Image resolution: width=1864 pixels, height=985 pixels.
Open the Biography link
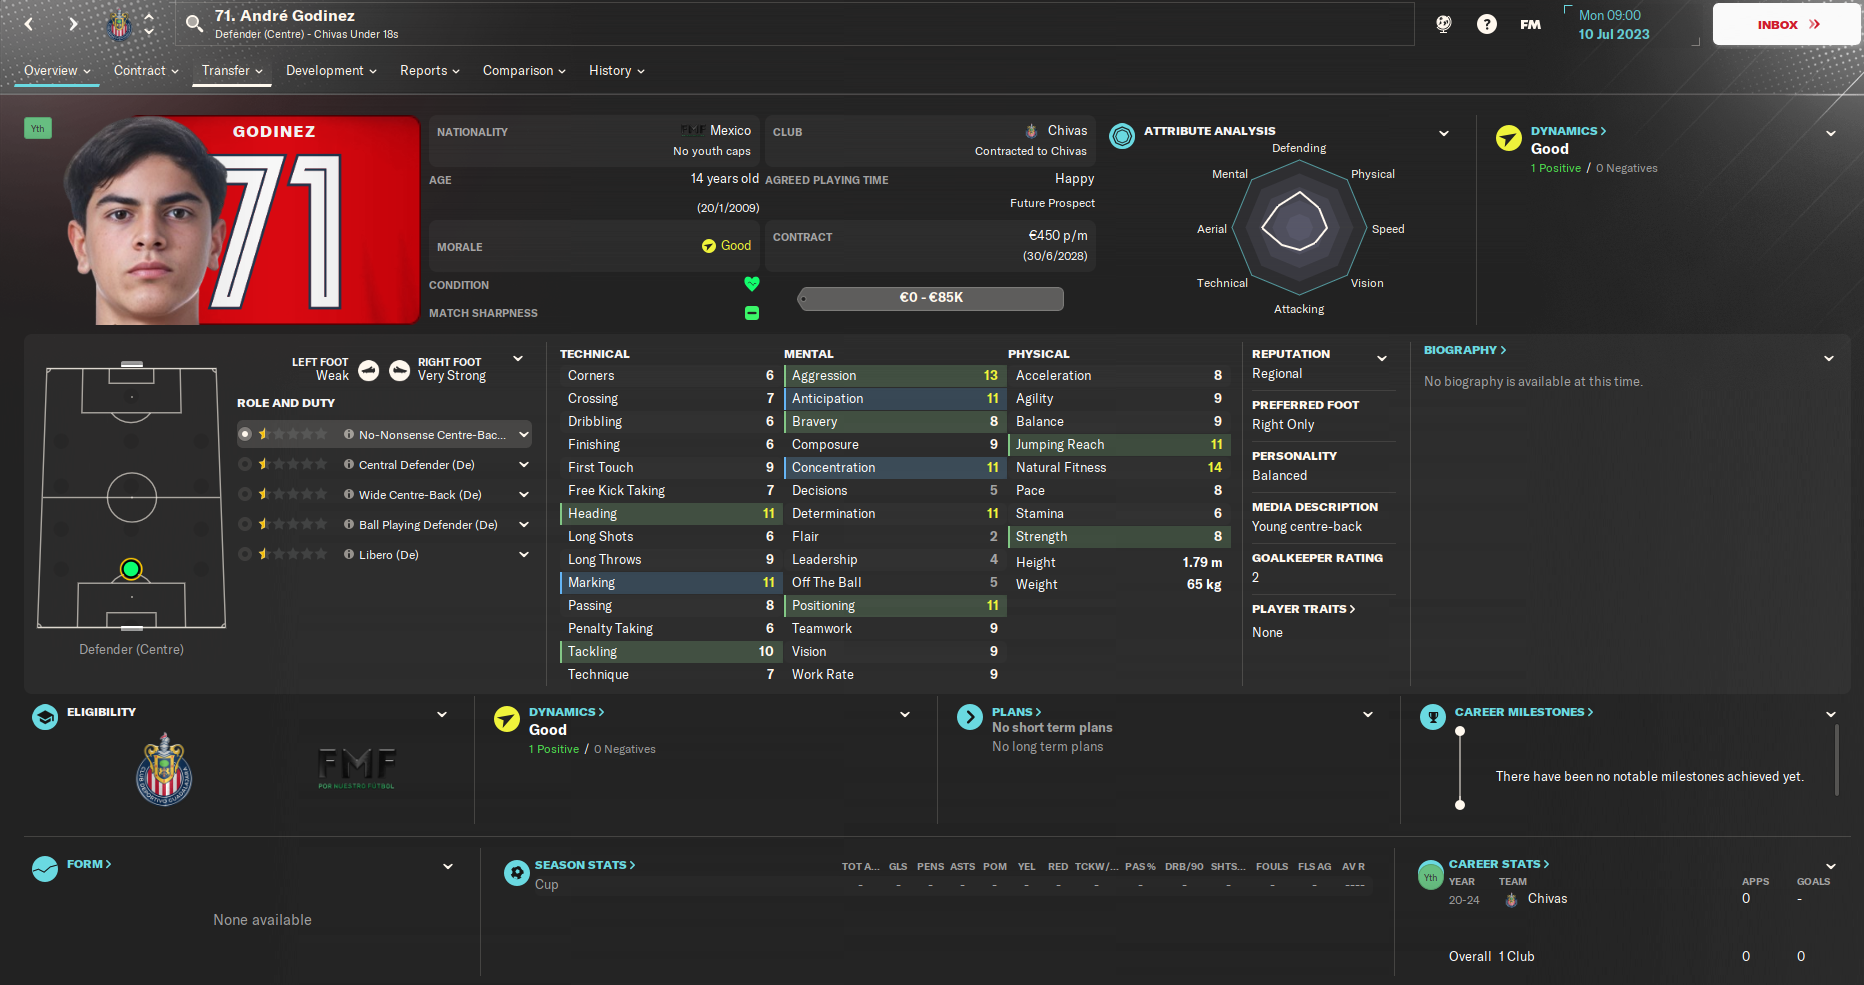(1465, 350)
